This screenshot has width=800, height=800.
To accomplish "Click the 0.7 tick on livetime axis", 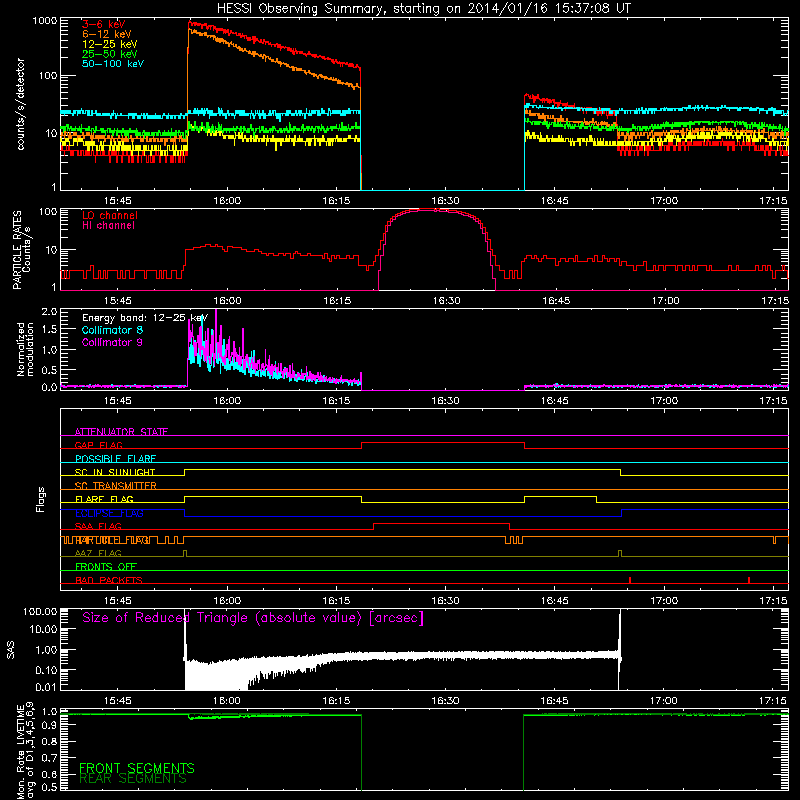I will (49, 757).
